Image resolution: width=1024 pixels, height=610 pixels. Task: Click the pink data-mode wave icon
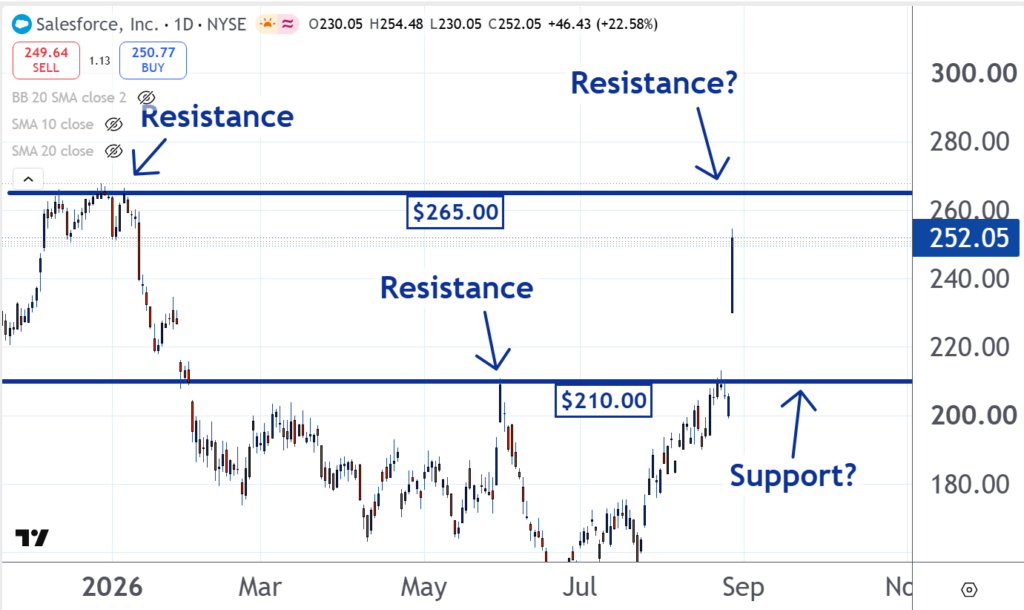click(287, 24)
